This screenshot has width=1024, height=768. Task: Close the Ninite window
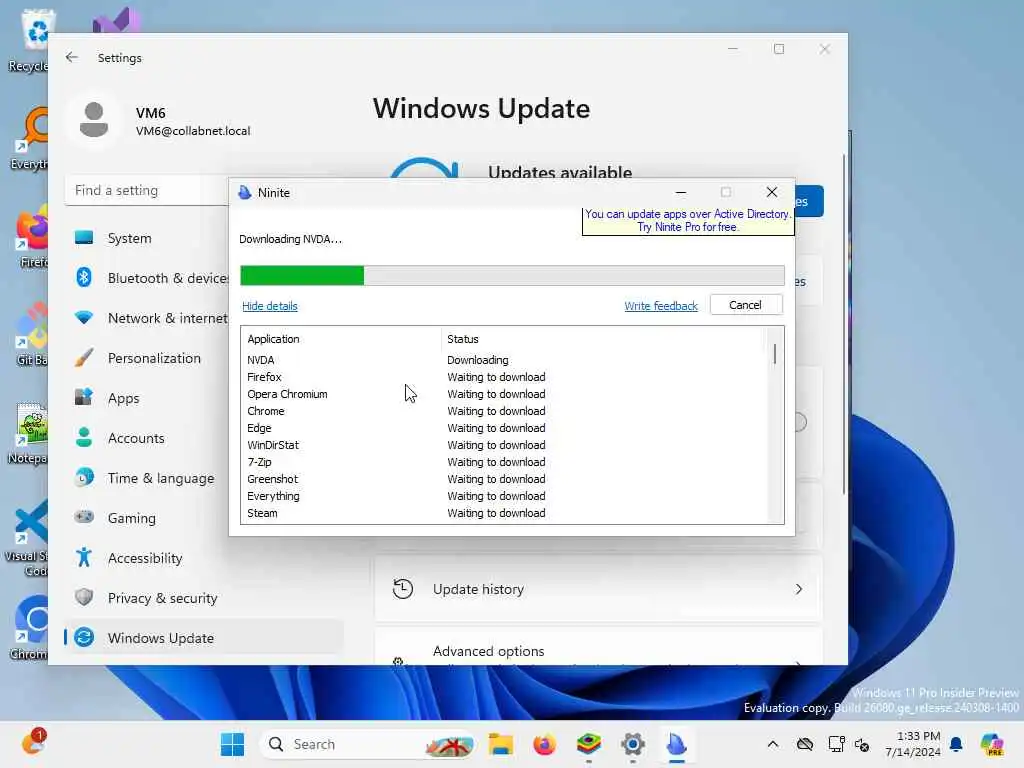pos(772,192)
